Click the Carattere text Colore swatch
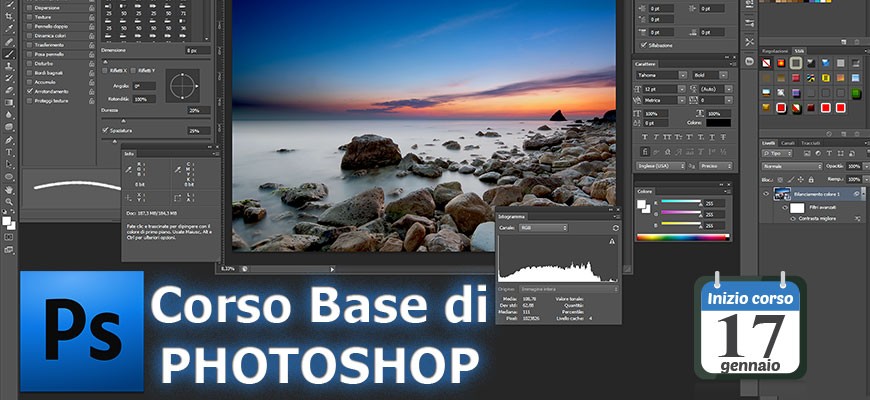The image size is (870, 400). tap(718, 123)
